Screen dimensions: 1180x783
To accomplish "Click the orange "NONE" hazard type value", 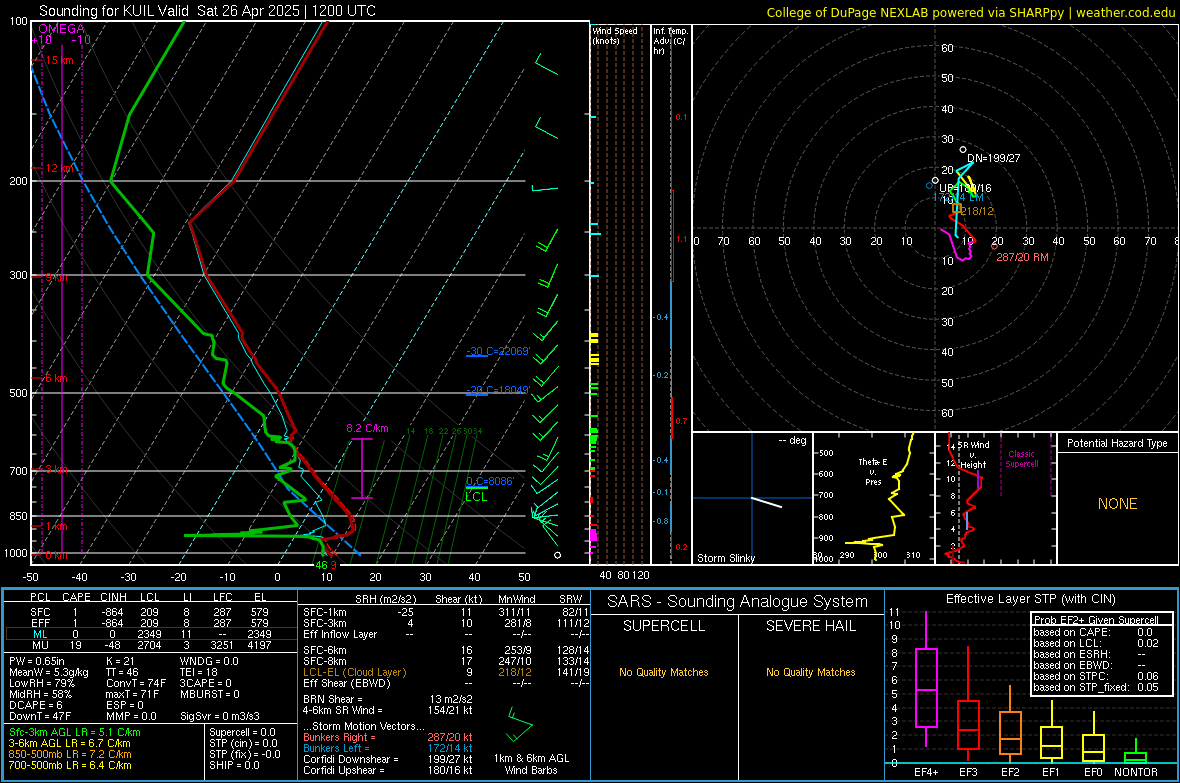I will 1118,504.
